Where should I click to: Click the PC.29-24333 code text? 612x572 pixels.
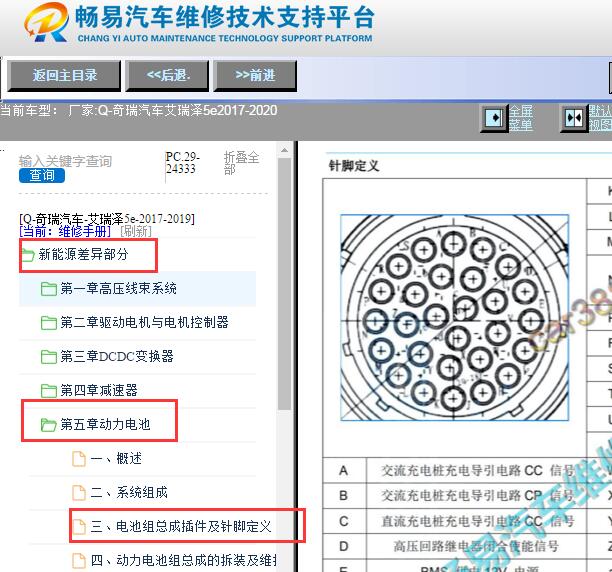[x=183, y=163]
